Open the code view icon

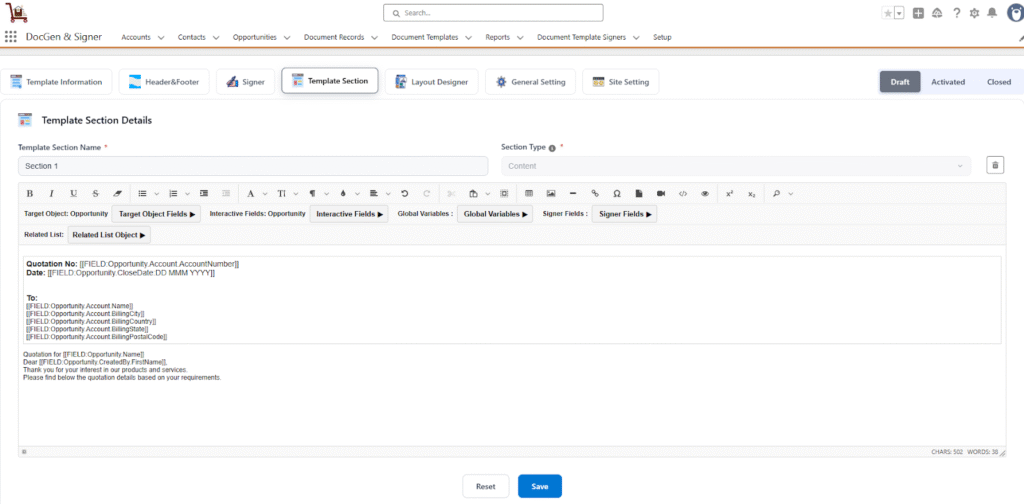click(683, 193)
